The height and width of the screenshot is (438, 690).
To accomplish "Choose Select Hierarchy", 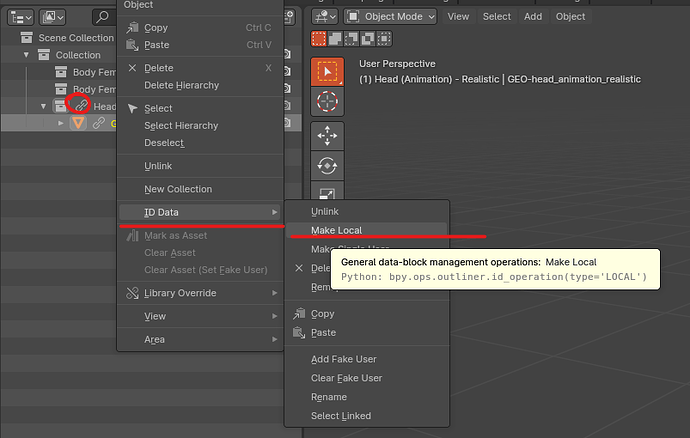I will click(200, 125).
